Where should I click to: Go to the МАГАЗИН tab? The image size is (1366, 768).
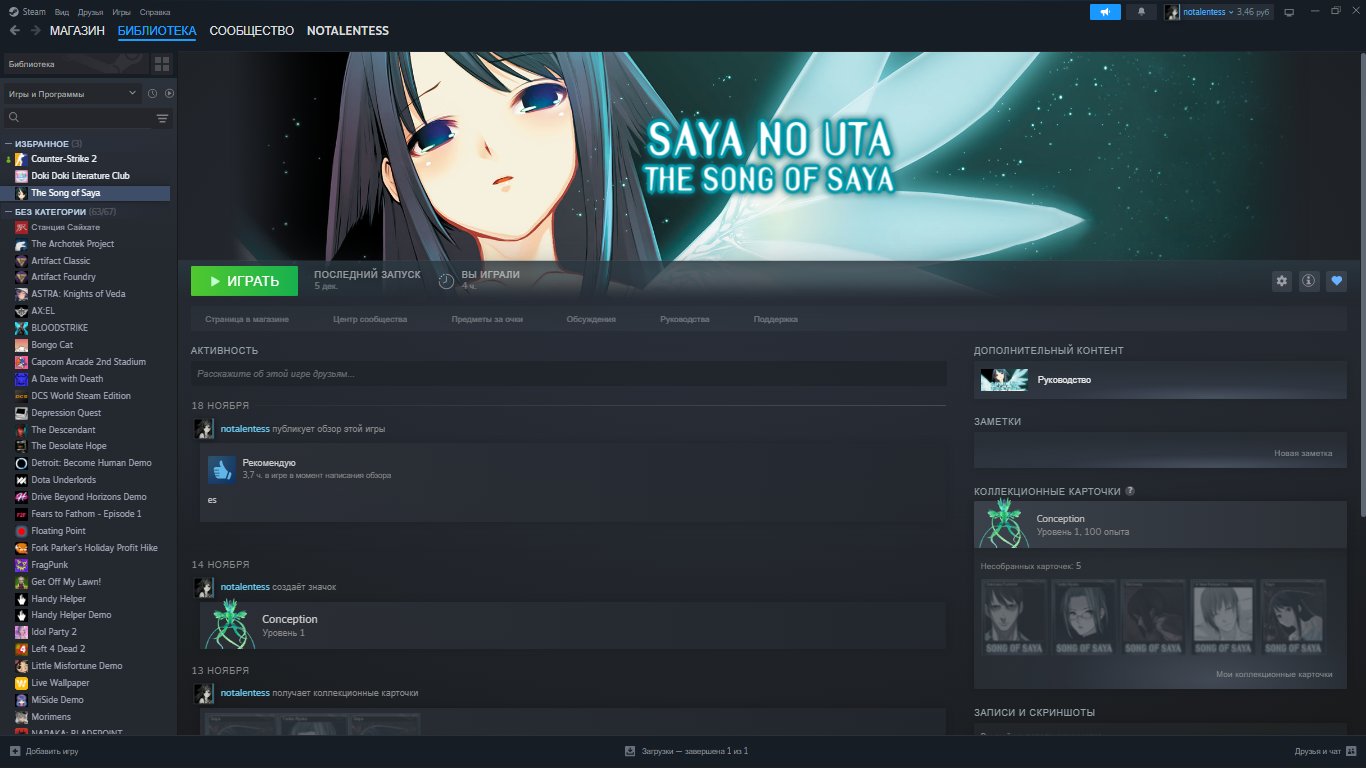(x=77, y=31)
